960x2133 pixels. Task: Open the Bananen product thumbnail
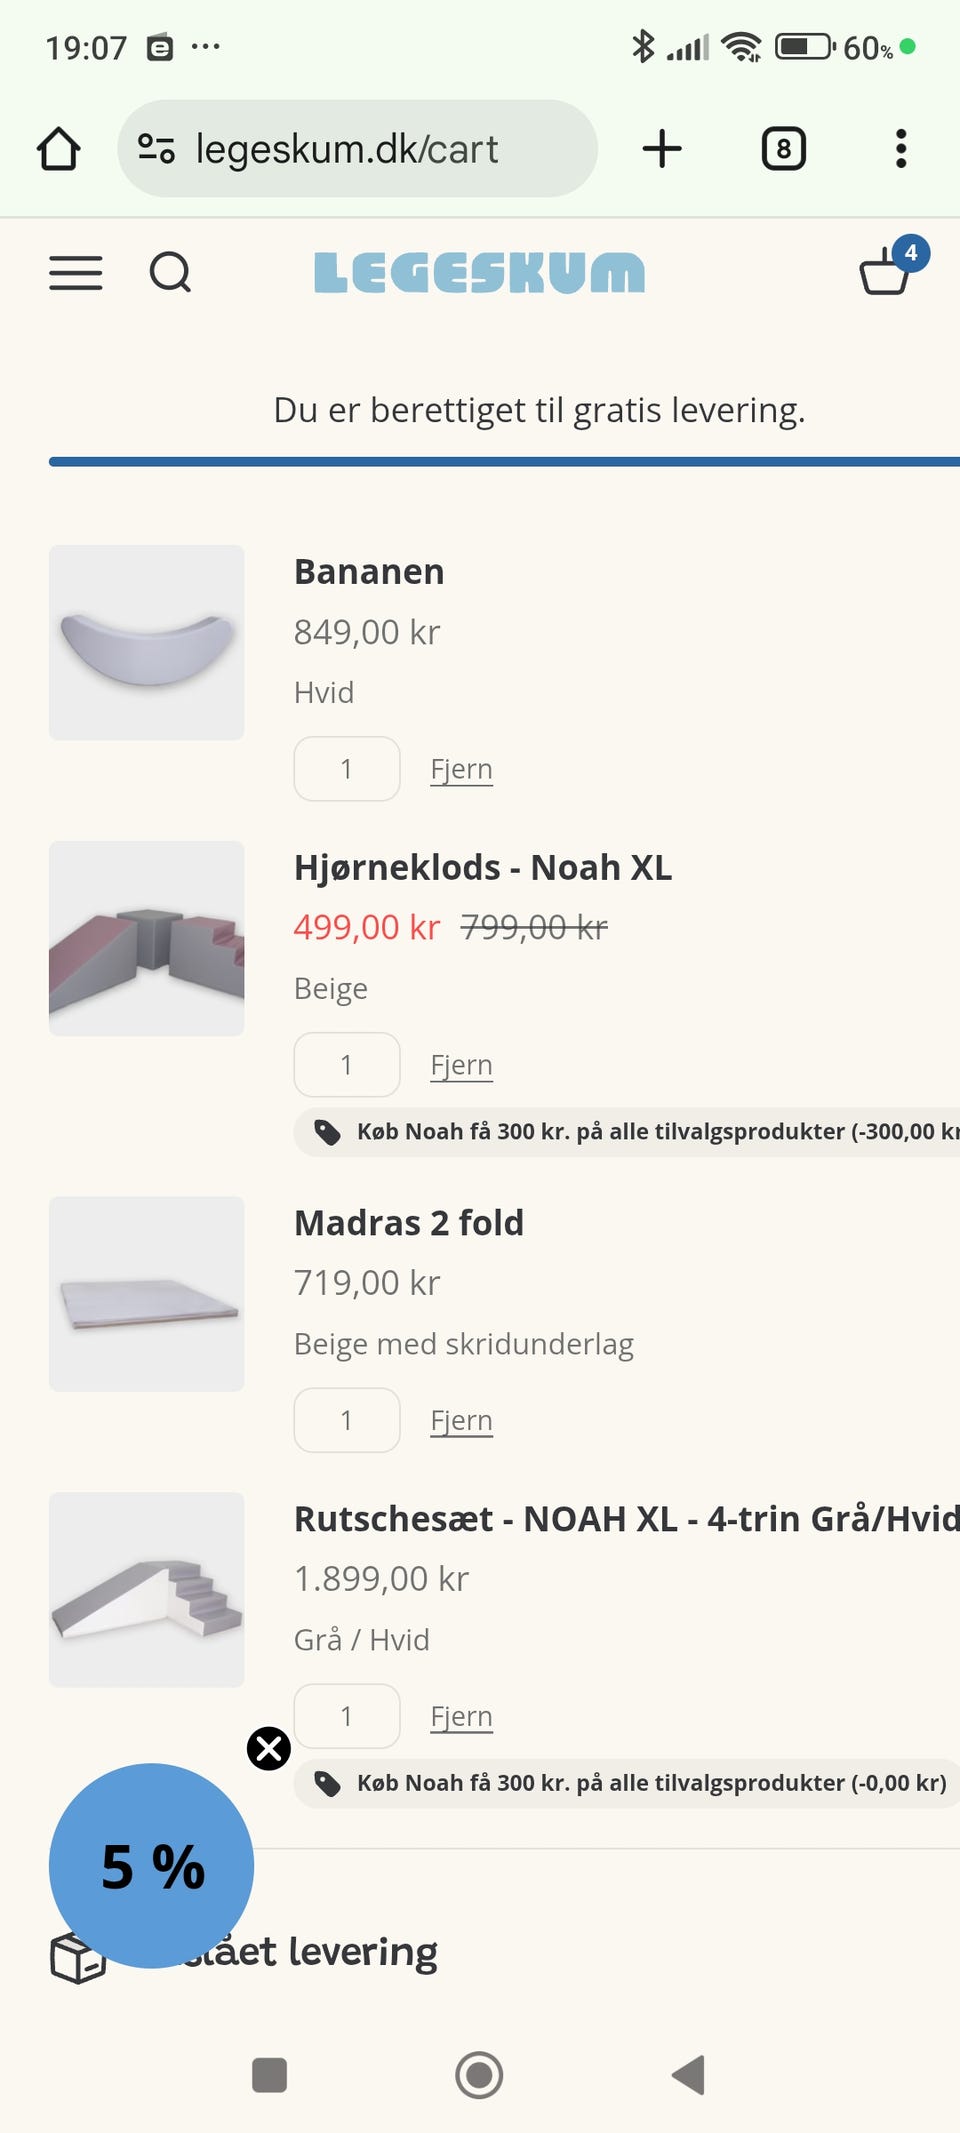pos(147,643)
